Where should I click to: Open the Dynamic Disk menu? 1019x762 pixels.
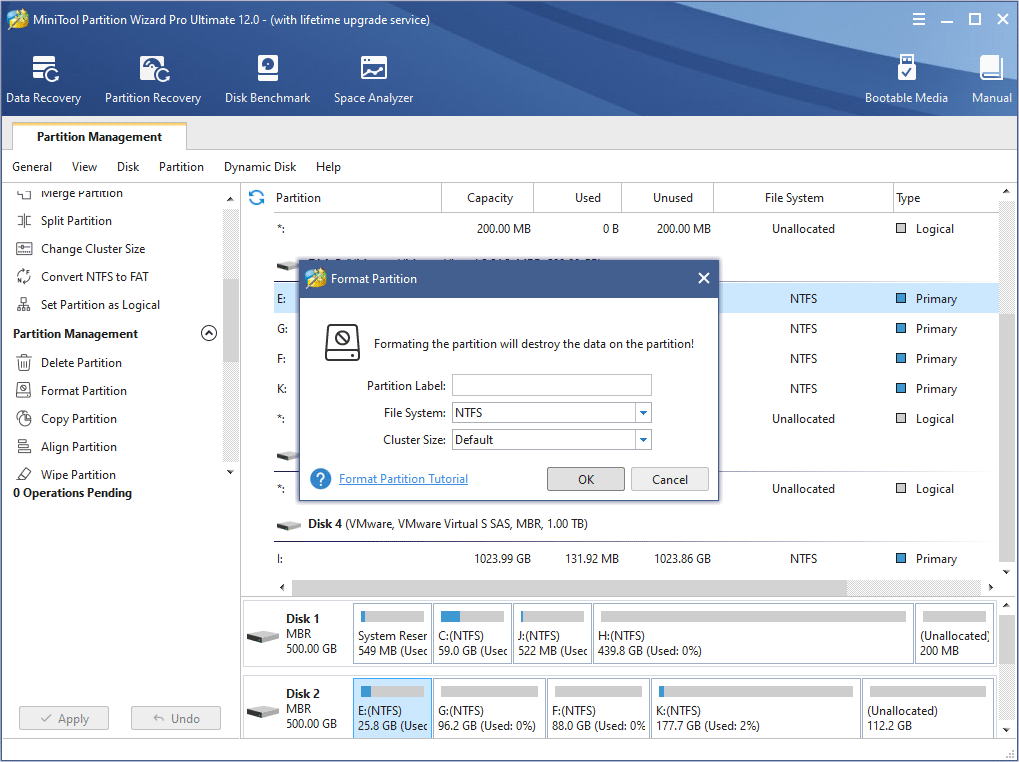pyautogui.click(x=260, y=167)
